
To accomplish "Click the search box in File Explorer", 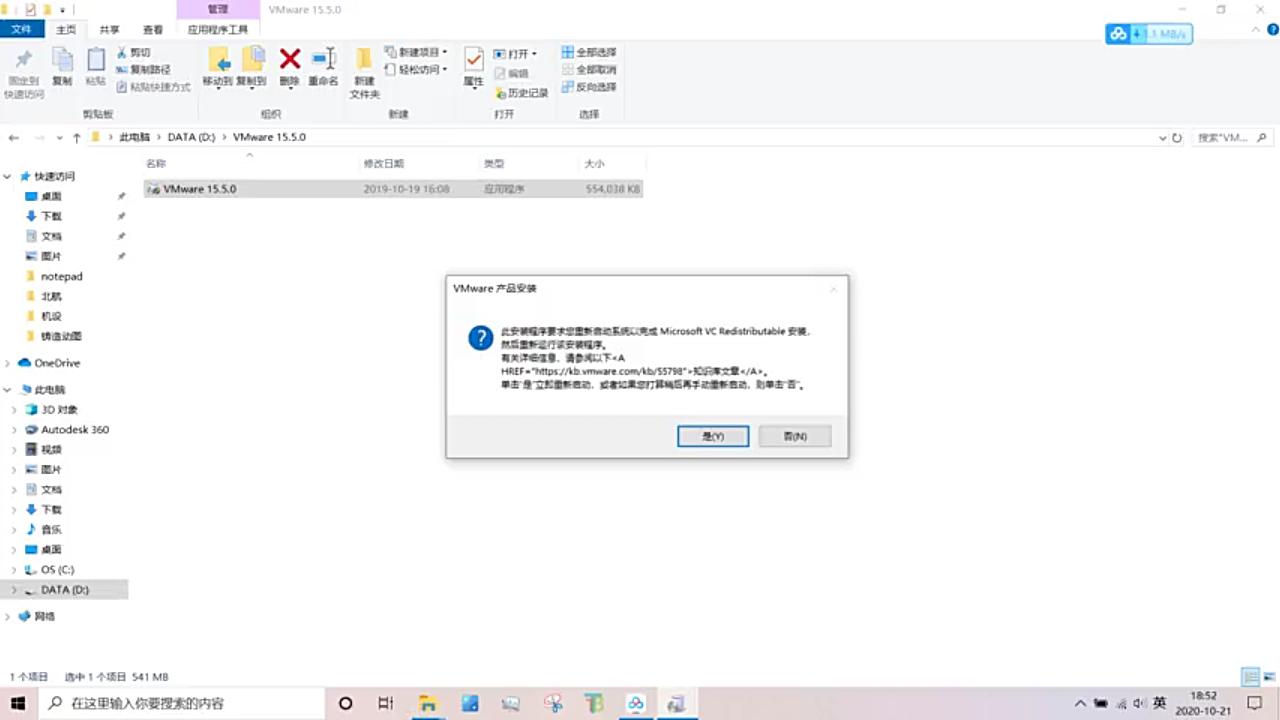I will pyautogui.click(x=1233, y=138).
